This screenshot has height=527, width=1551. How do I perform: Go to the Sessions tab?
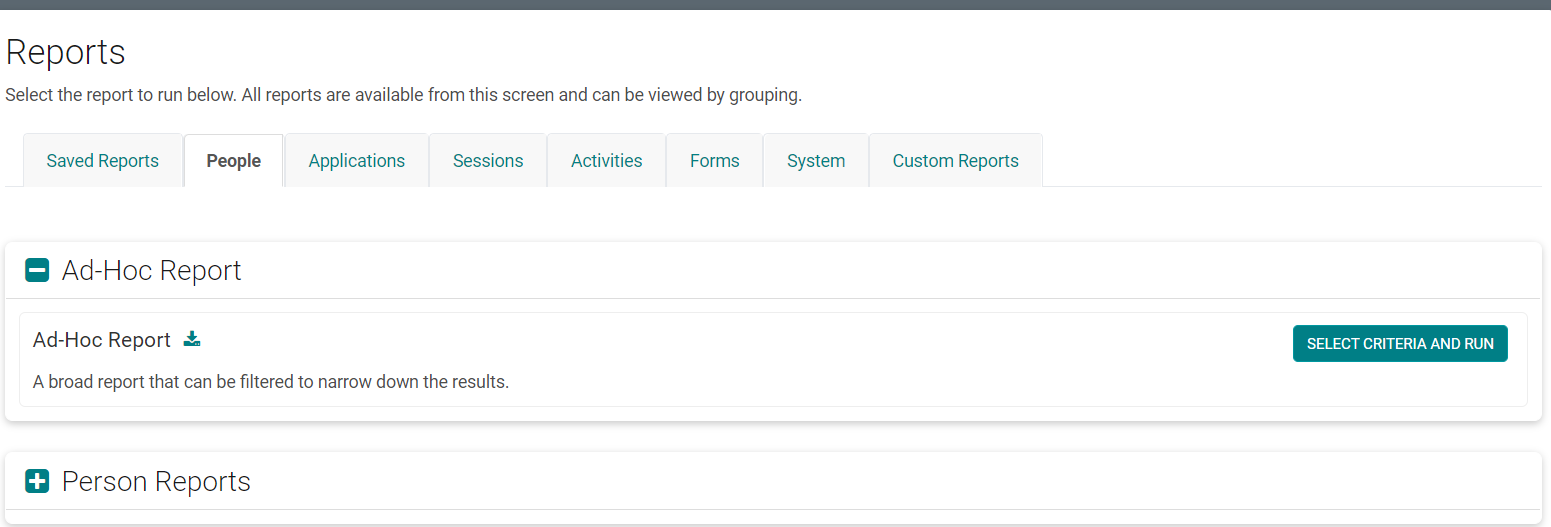[488, 161]
